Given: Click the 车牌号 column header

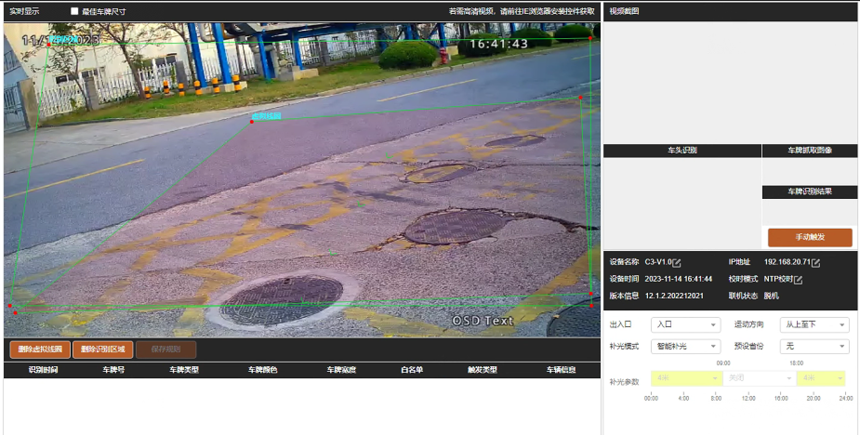Looking at the screenshot, I should tap(113, 370).
